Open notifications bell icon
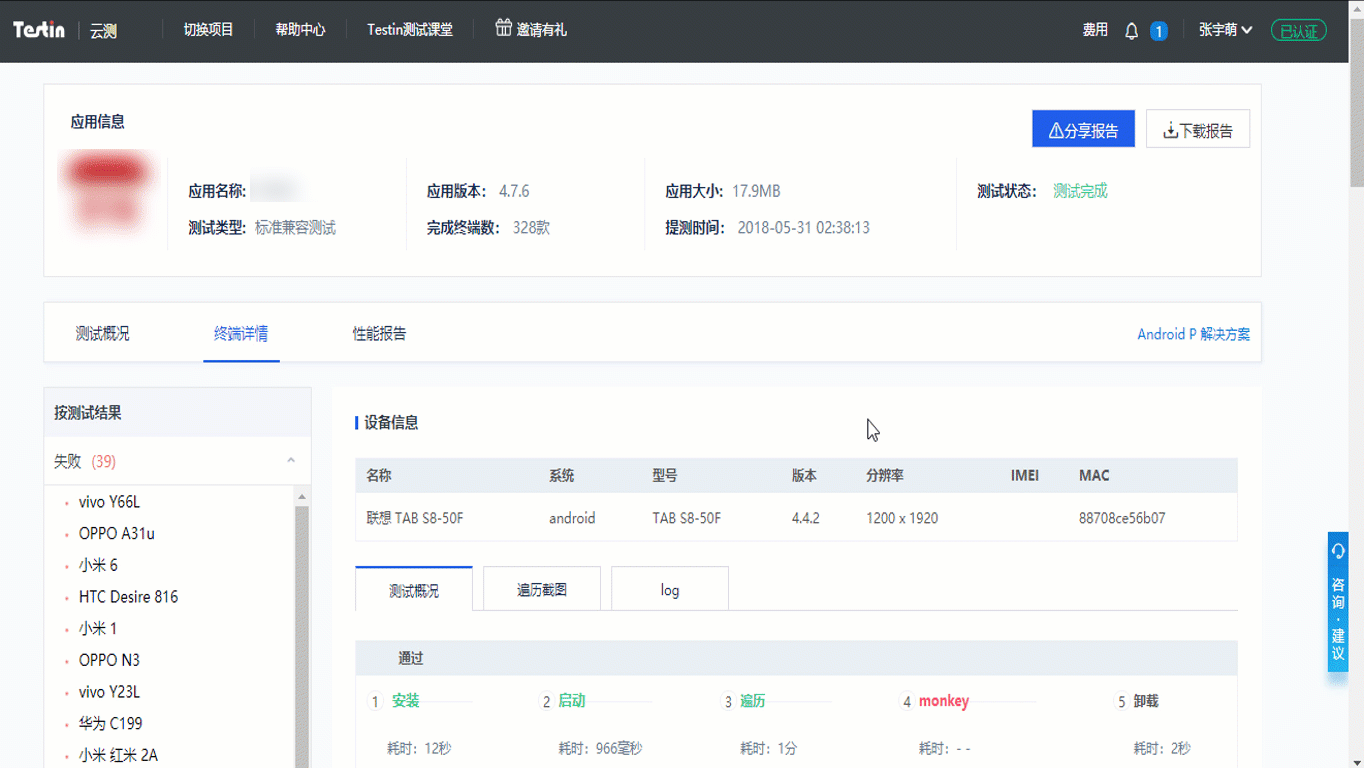1364x768 pixels. pyautogui.click(x=1131, y=31)
